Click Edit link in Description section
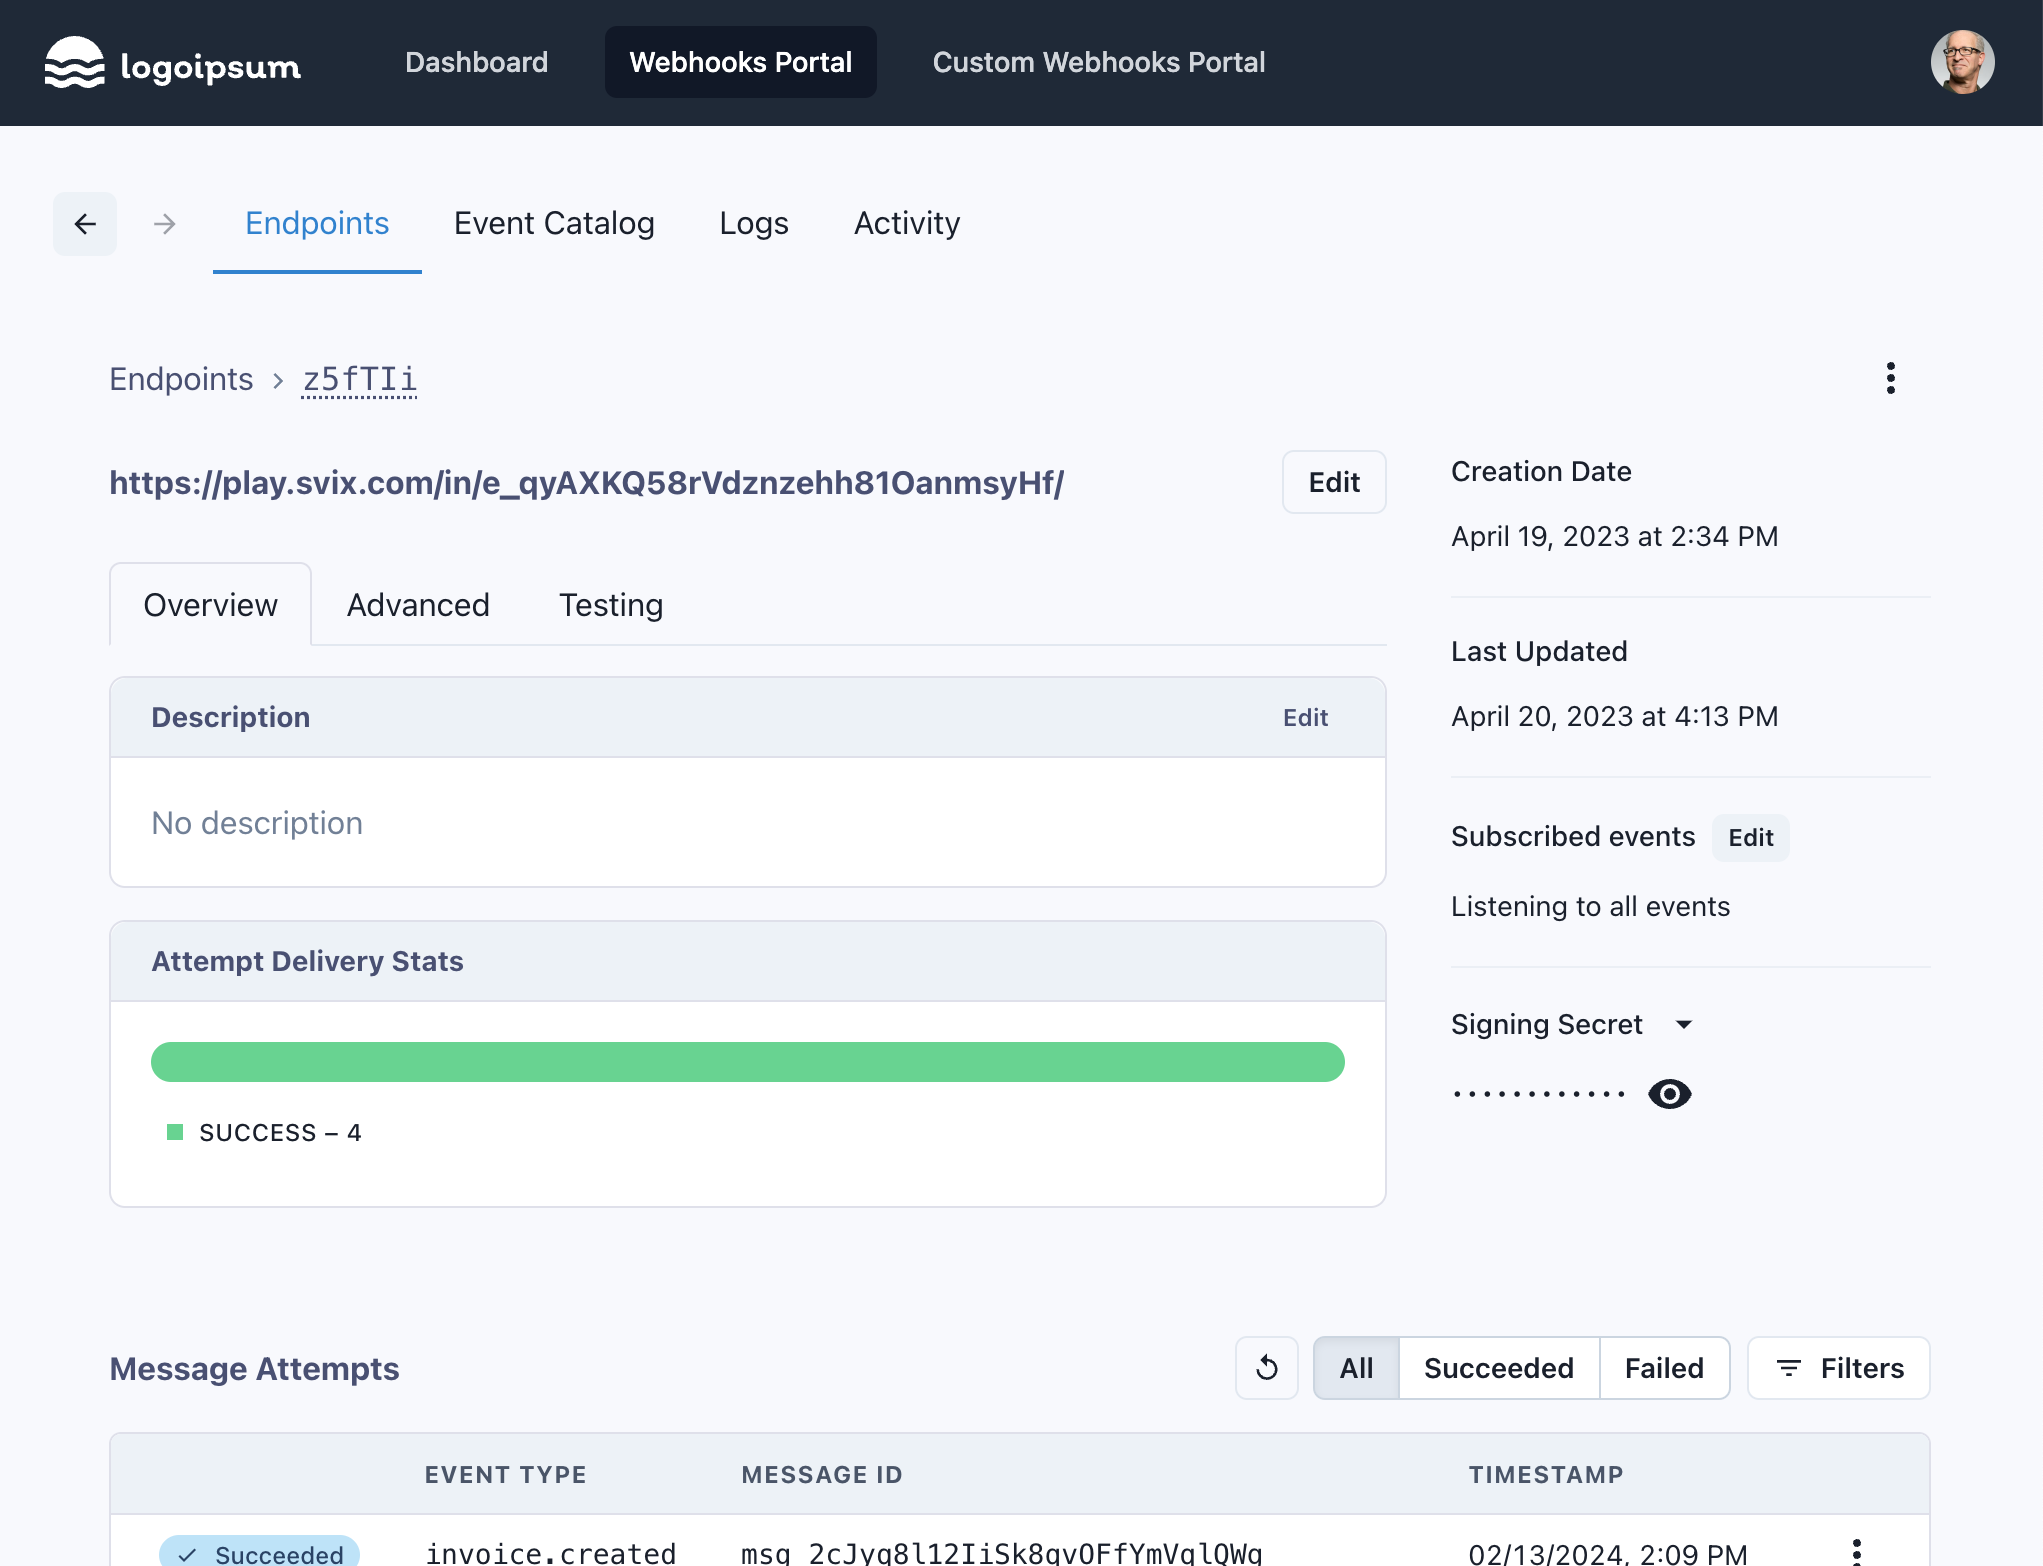 tap(1308, 717)
